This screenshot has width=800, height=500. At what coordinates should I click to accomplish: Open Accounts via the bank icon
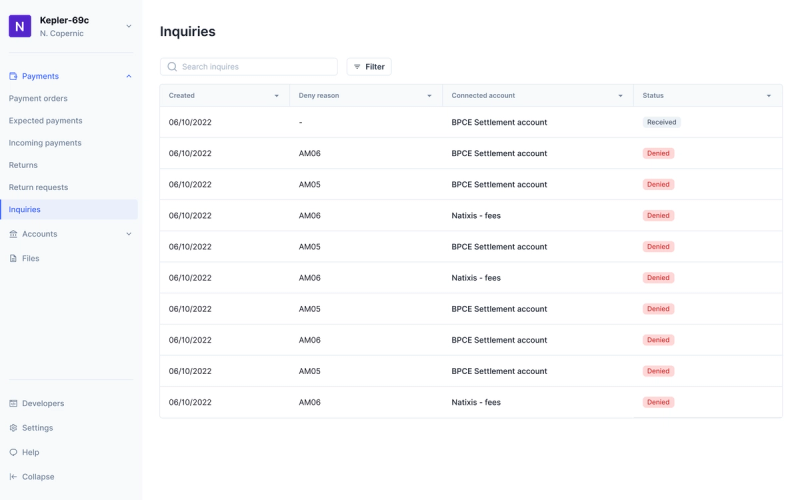click(x=13, y=234)
